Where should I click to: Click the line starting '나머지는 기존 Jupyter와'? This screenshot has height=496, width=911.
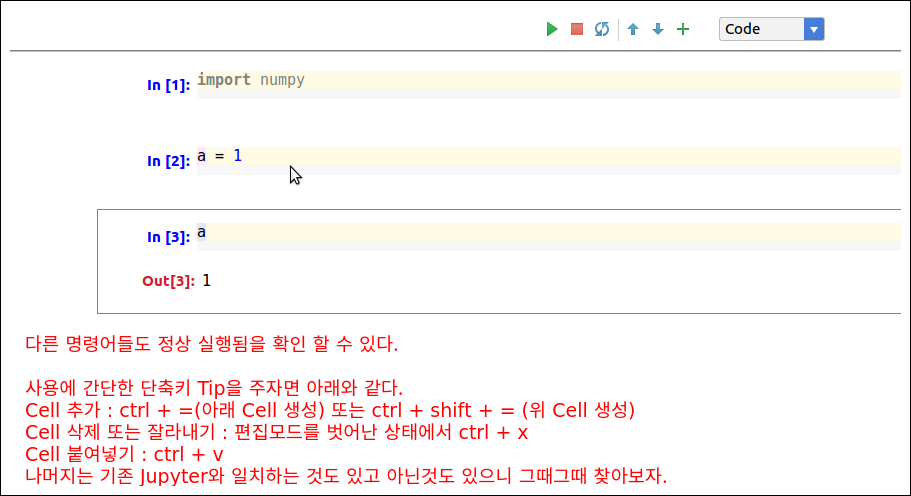(x=346, y=476)
